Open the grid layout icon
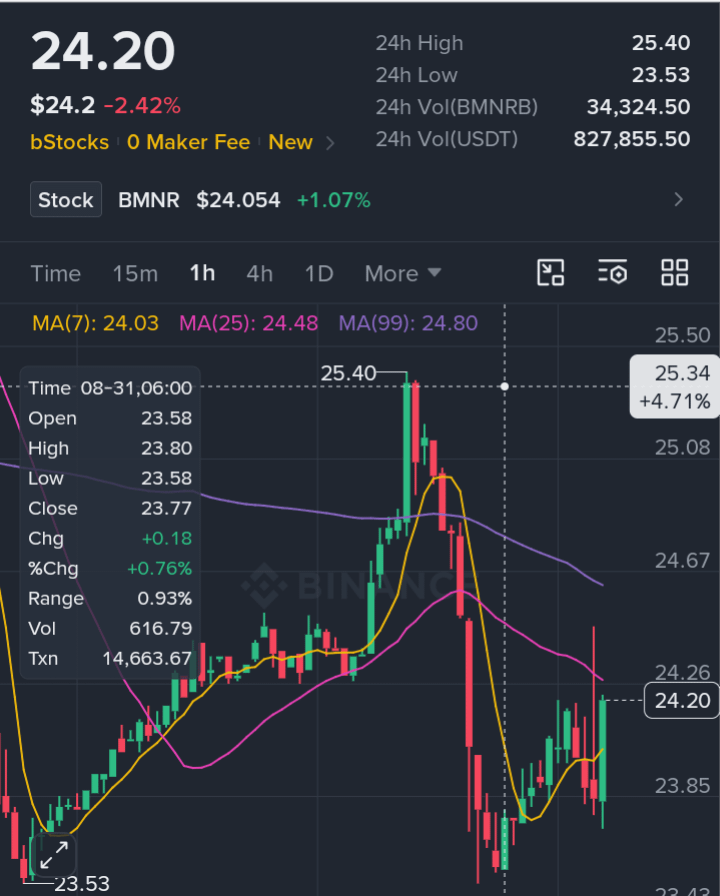The height and width of the screenshot is (896, 720). click(x=674, y=273)
